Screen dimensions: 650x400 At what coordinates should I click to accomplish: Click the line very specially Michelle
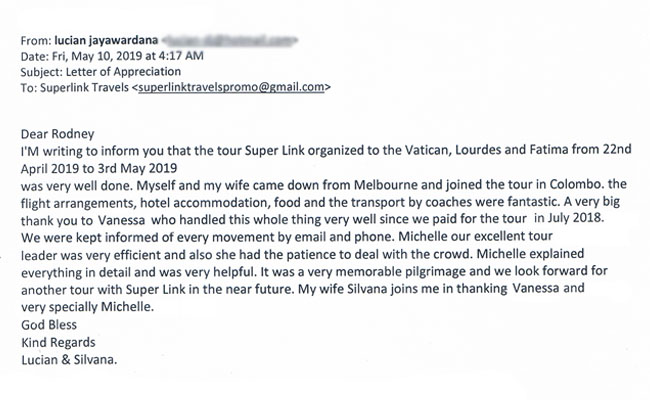(87, 307)
